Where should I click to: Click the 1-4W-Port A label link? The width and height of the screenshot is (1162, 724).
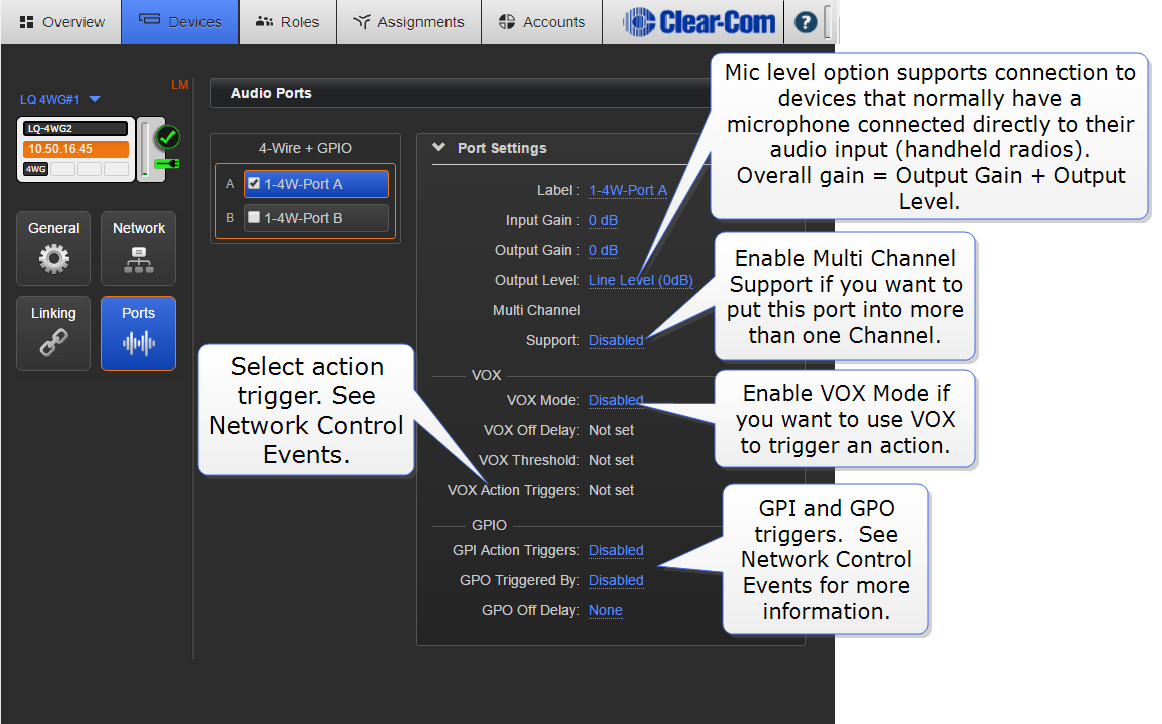(627, 190)
